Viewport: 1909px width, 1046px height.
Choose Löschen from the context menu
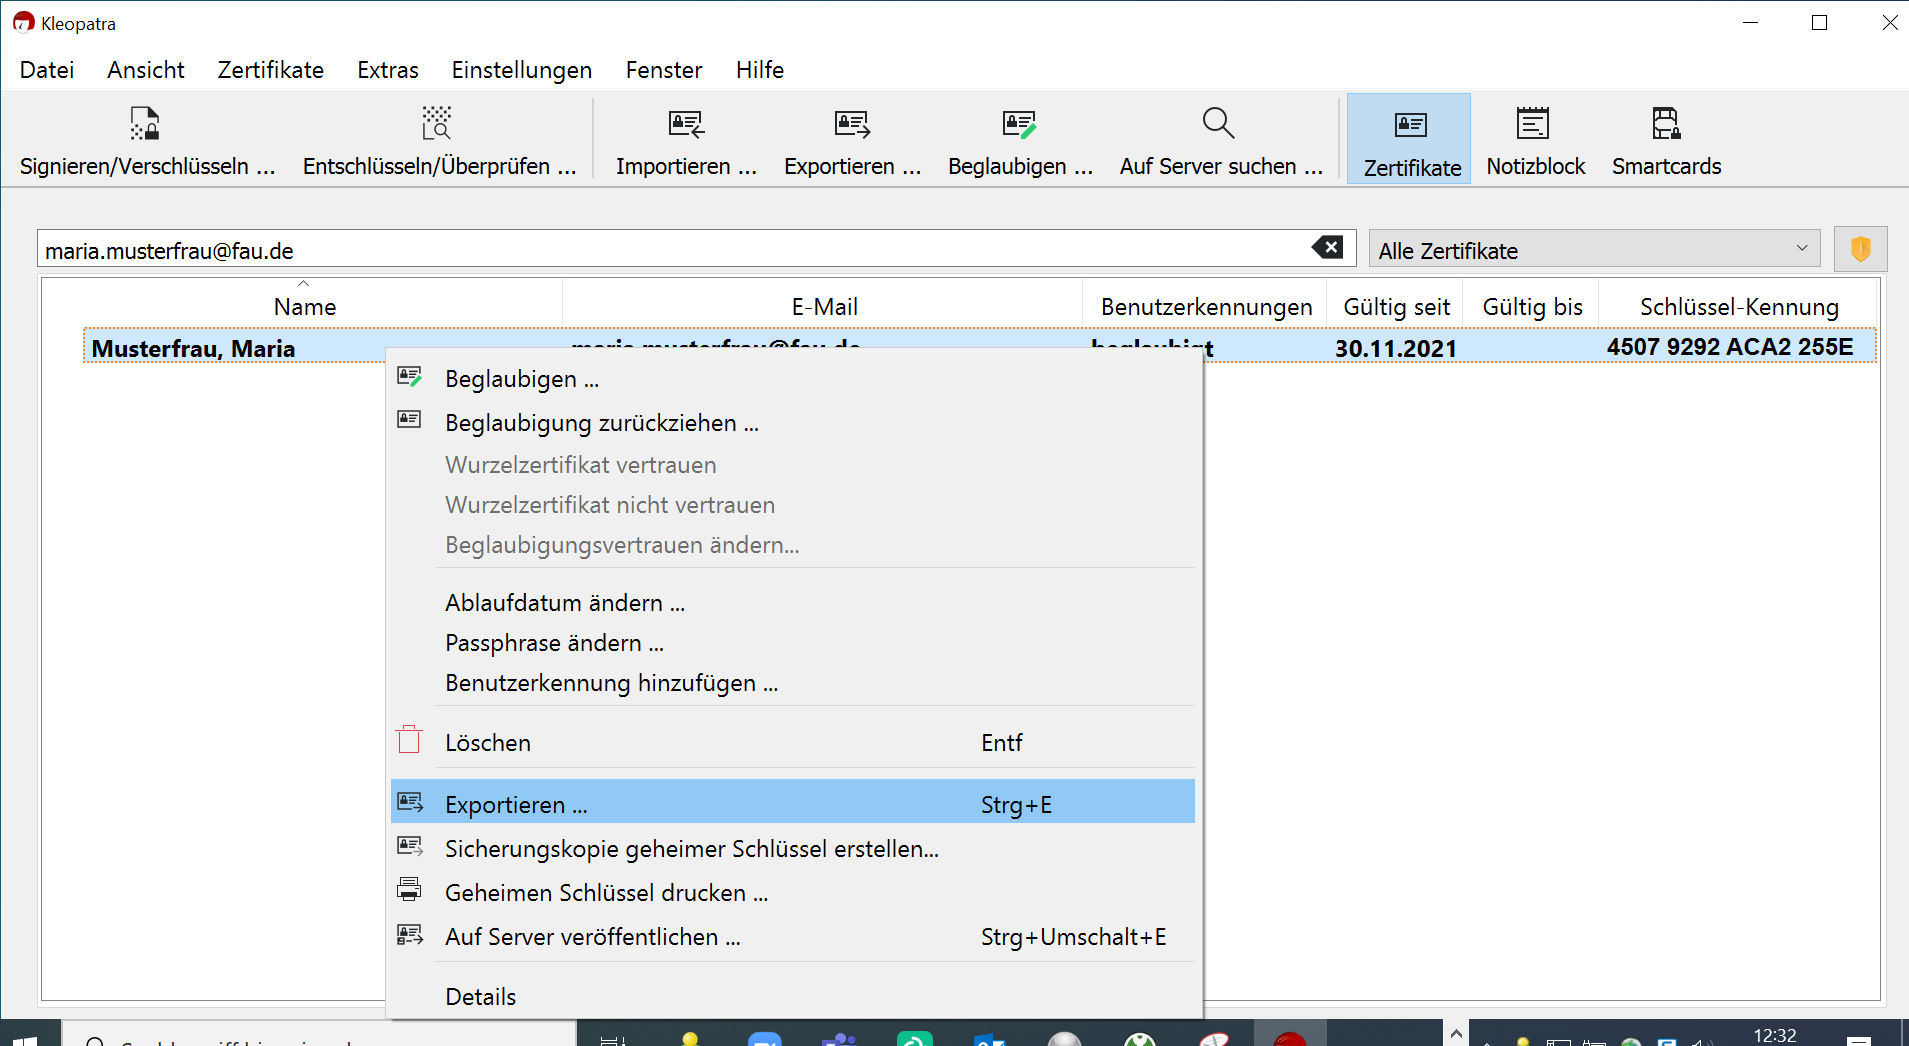488,743
